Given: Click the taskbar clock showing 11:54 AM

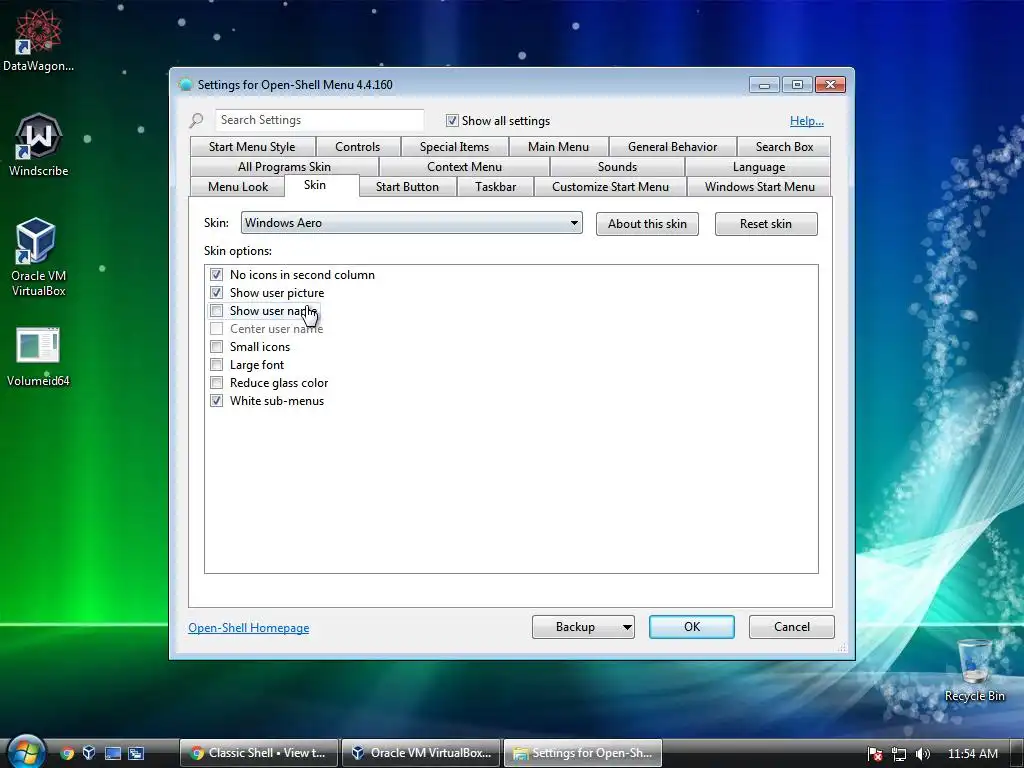Looking at the screenshot, I should pyautogui.click(x=972, y=754).
